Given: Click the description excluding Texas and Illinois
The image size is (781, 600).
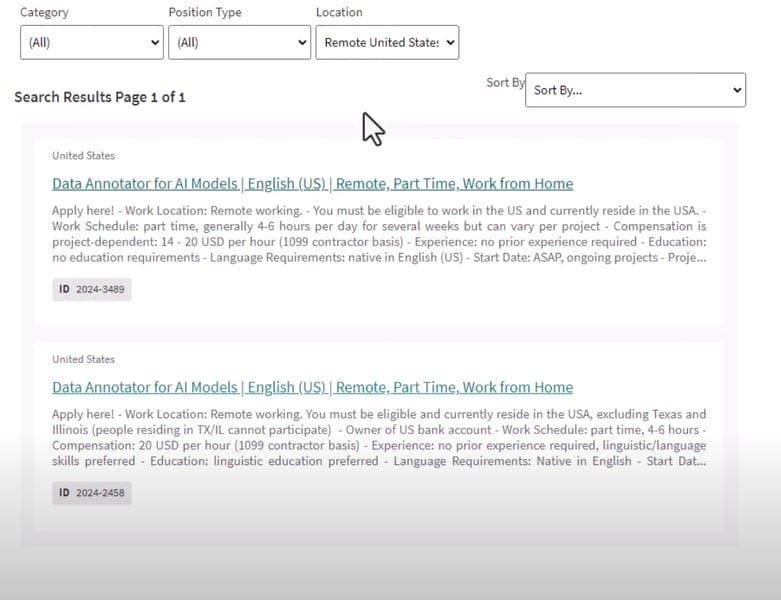Looking at the screenshot, I should pyautogui.click(x=379, y=438).
